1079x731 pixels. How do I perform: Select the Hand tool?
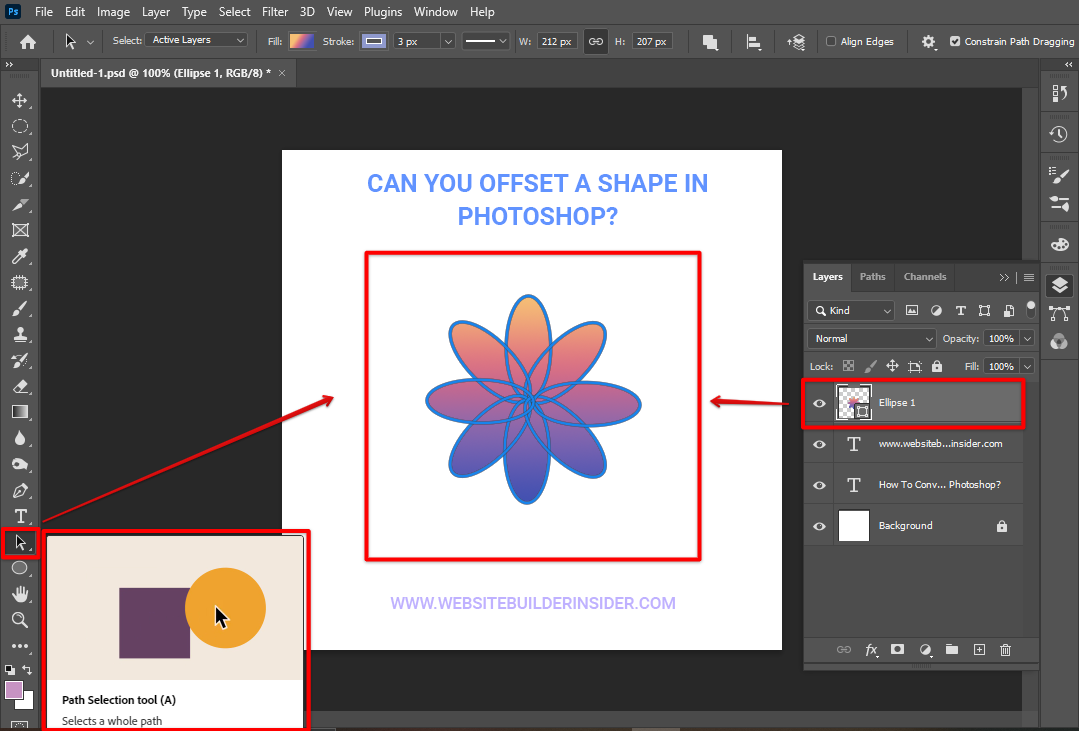coord(19,594)
